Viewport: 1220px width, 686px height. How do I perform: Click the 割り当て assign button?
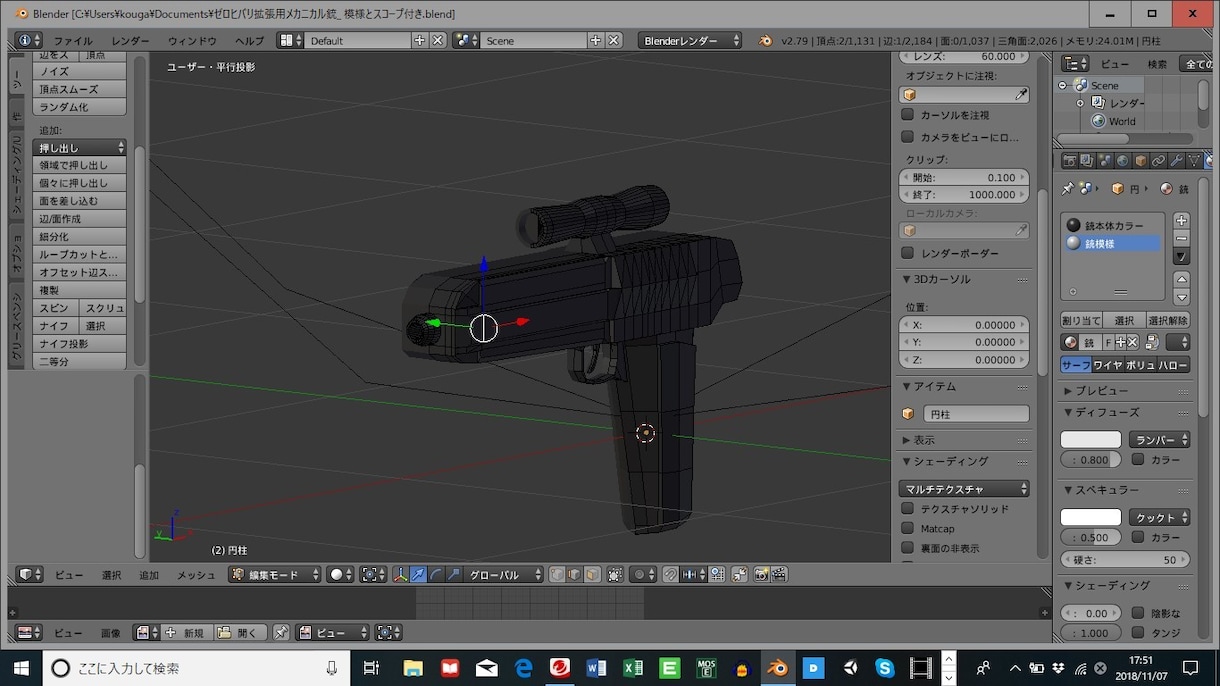1081,320
